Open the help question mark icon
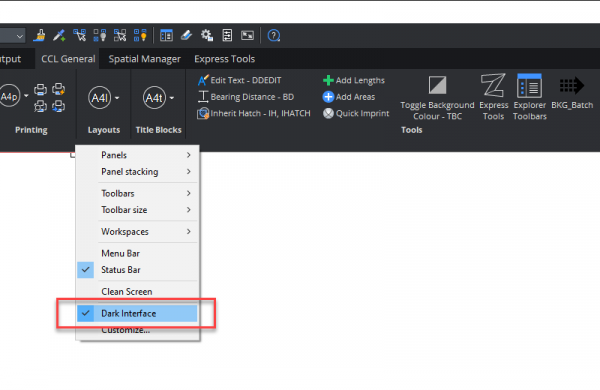The width and height of the screenshot is (600, 390). [274, 36]
